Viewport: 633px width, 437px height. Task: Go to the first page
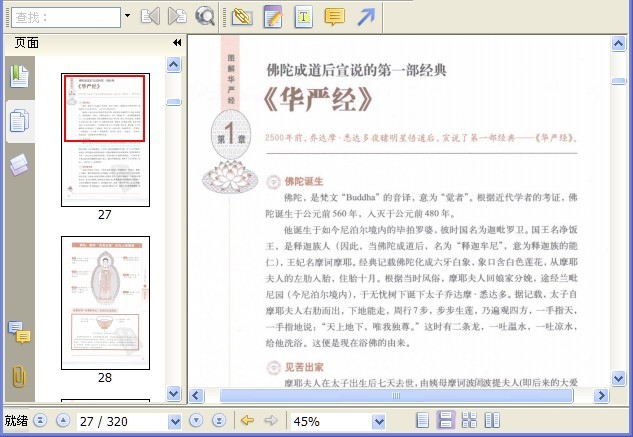point(40,421)
